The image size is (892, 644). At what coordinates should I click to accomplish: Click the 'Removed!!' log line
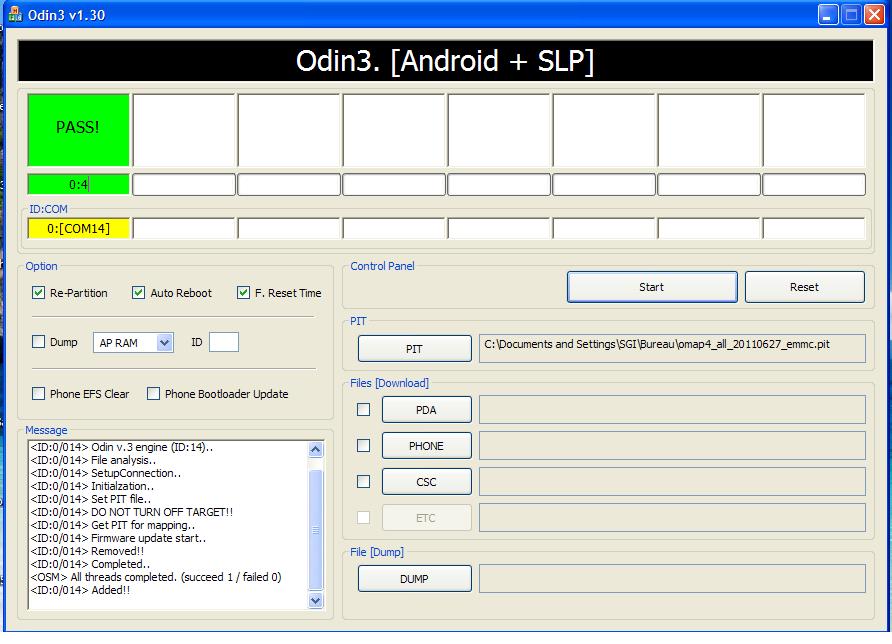click(x=87, y=551)
